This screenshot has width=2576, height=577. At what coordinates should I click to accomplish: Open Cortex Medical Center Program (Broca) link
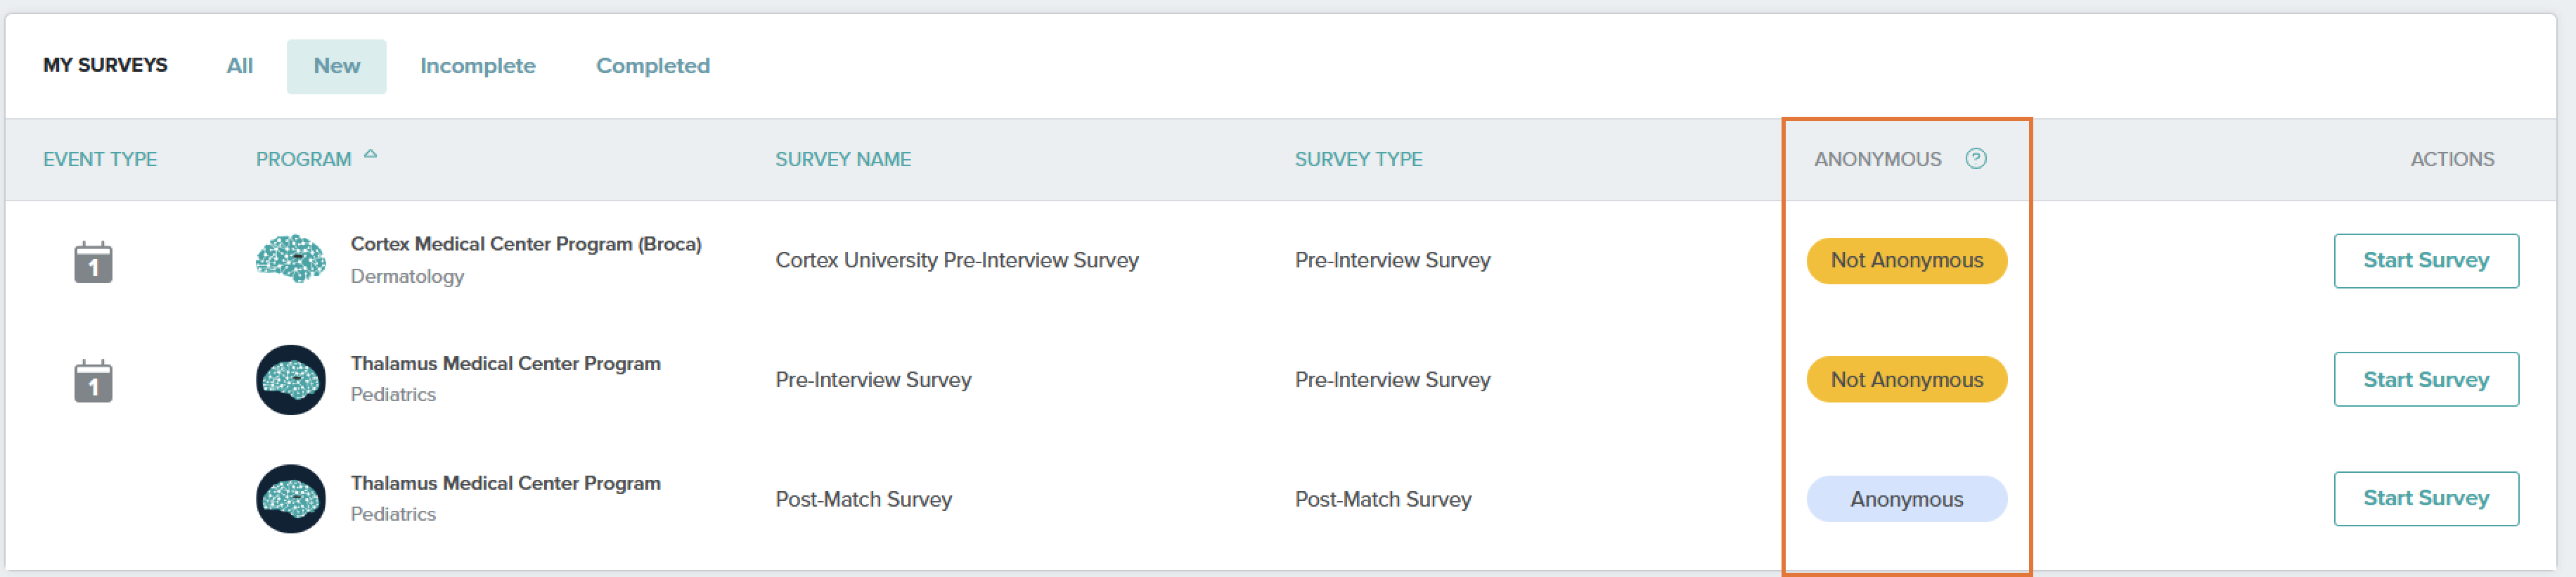point(526,244)
